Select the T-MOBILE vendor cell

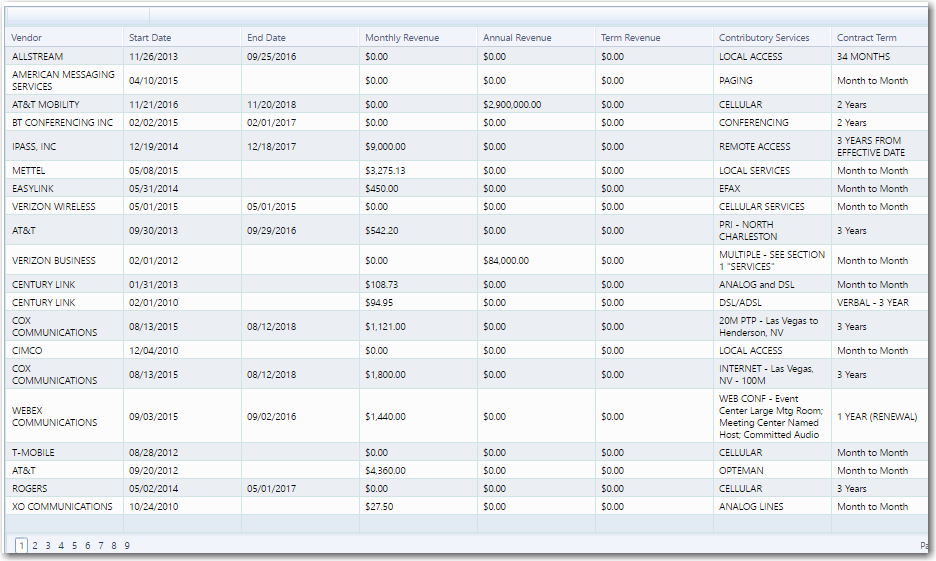(64, 452)
